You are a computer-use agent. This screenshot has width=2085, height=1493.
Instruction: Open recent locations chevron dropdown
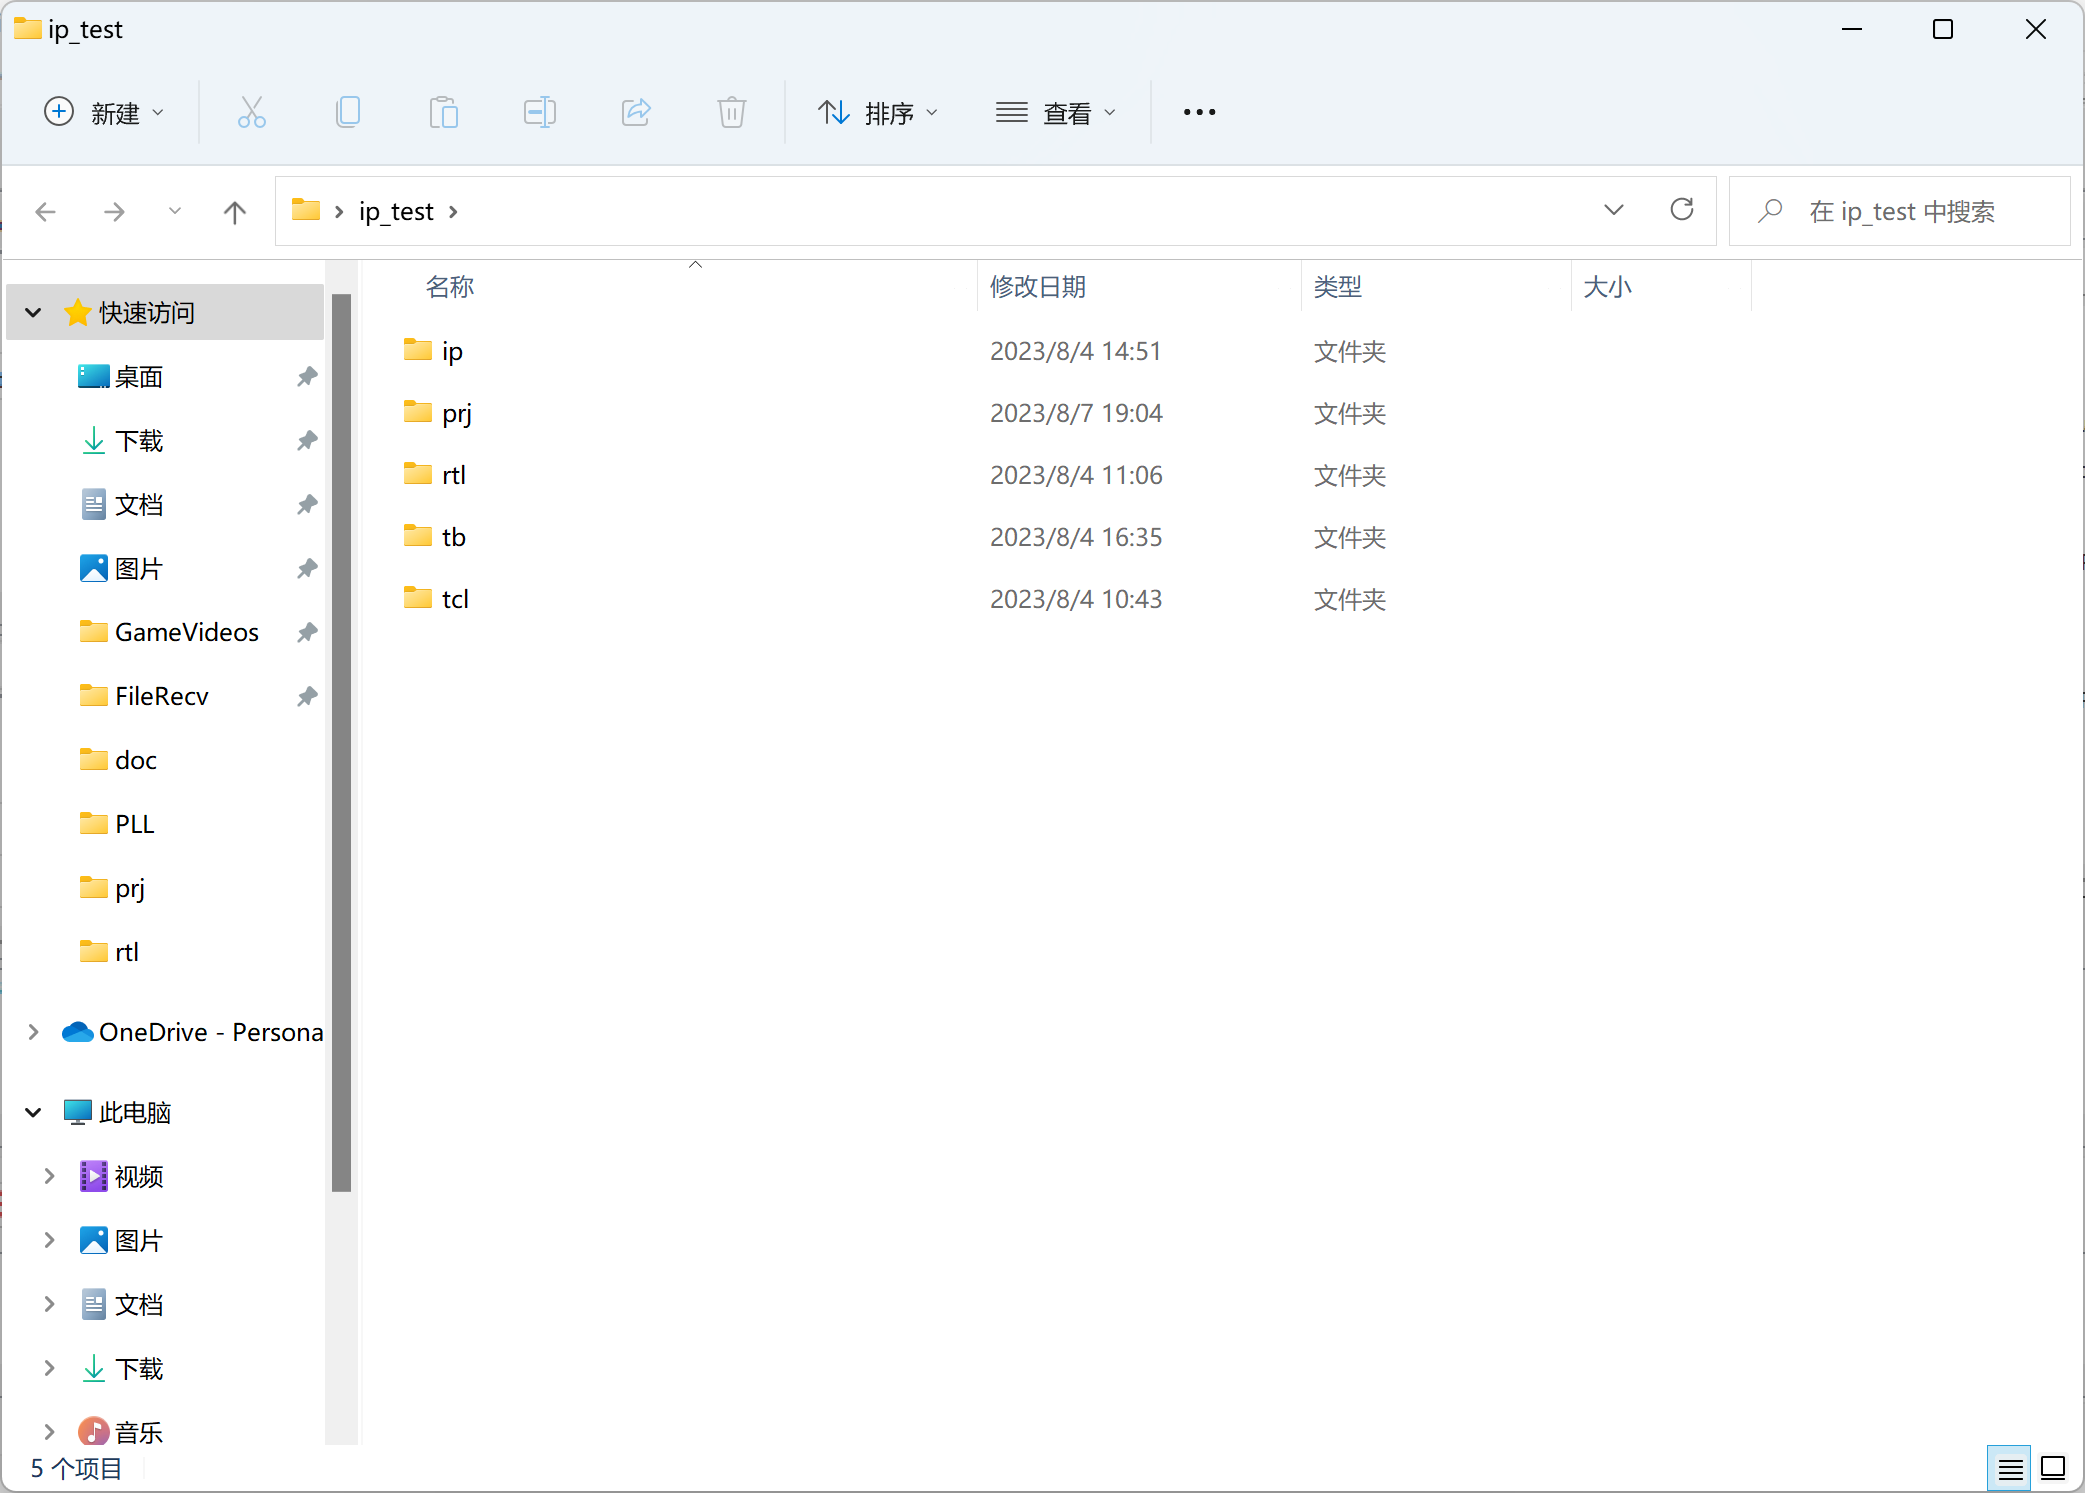click(175, 211)
